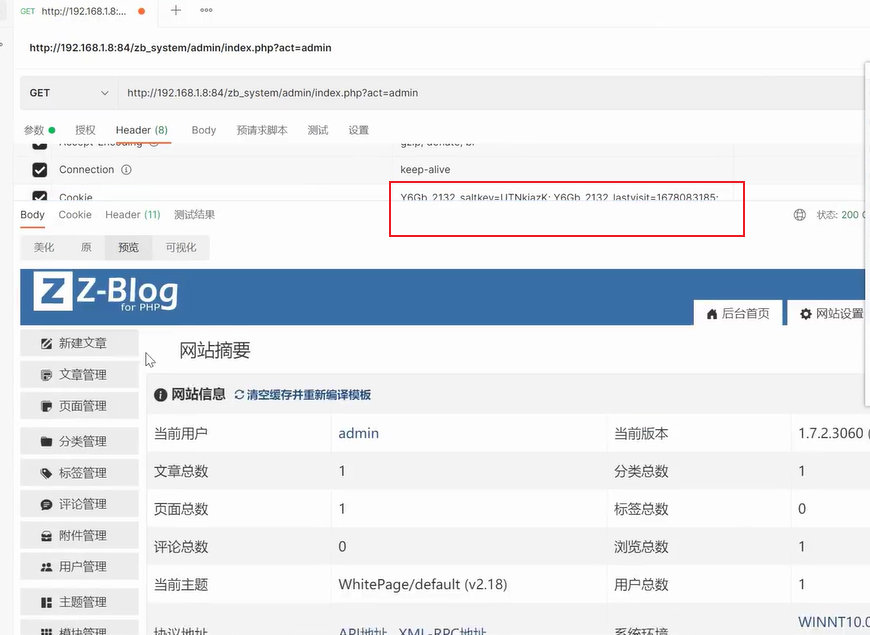
Task: Click the home icon in 后台首页
Action: tap(712, 314)
